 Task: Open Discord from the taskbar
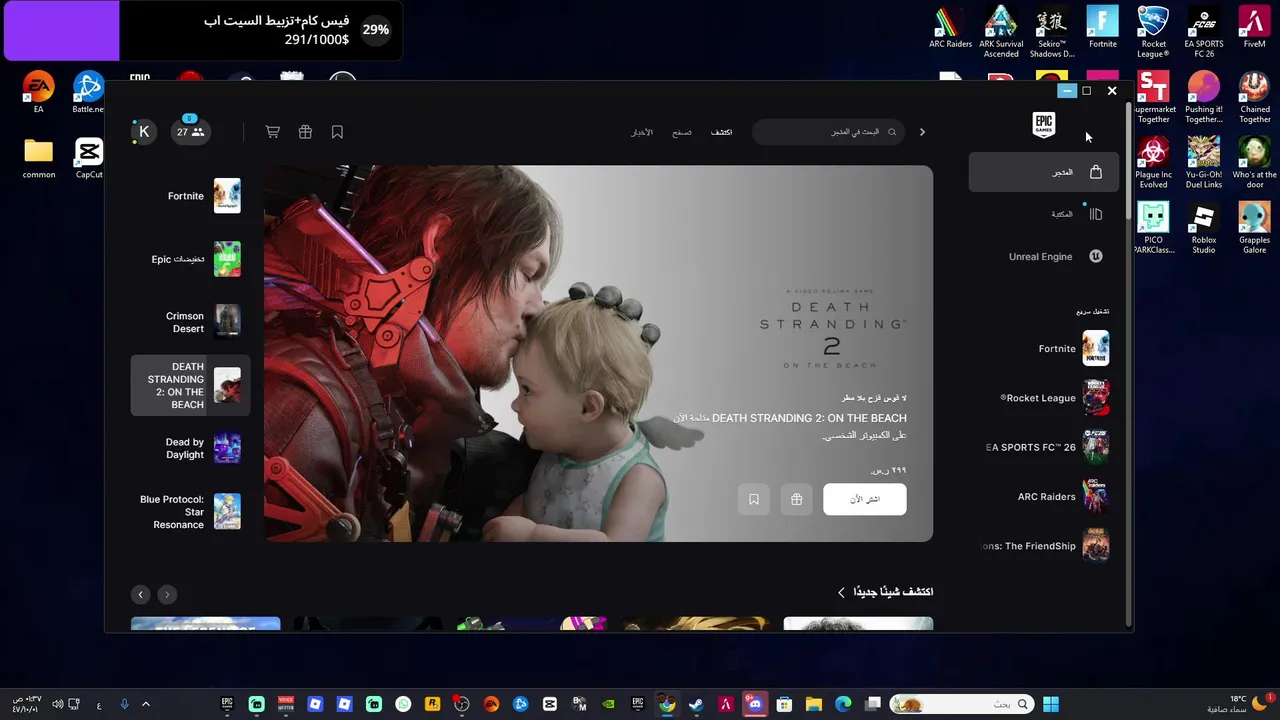[755, 704]
